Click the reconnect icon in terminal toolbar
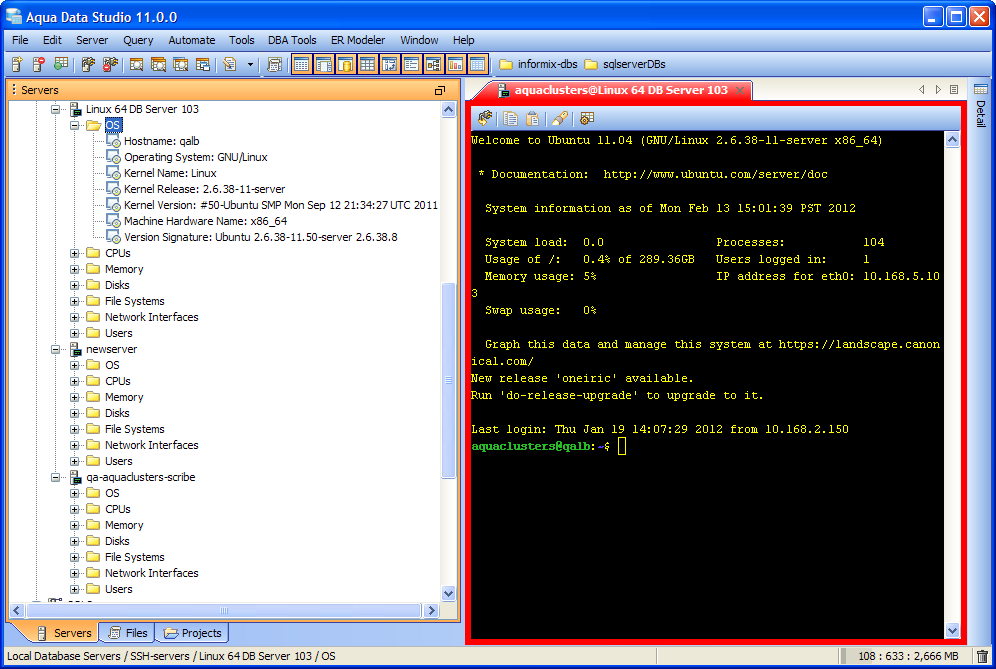Image resolution: width=996 pixels, height=669 pixels. pyautogui.click(x=485, y=118)
